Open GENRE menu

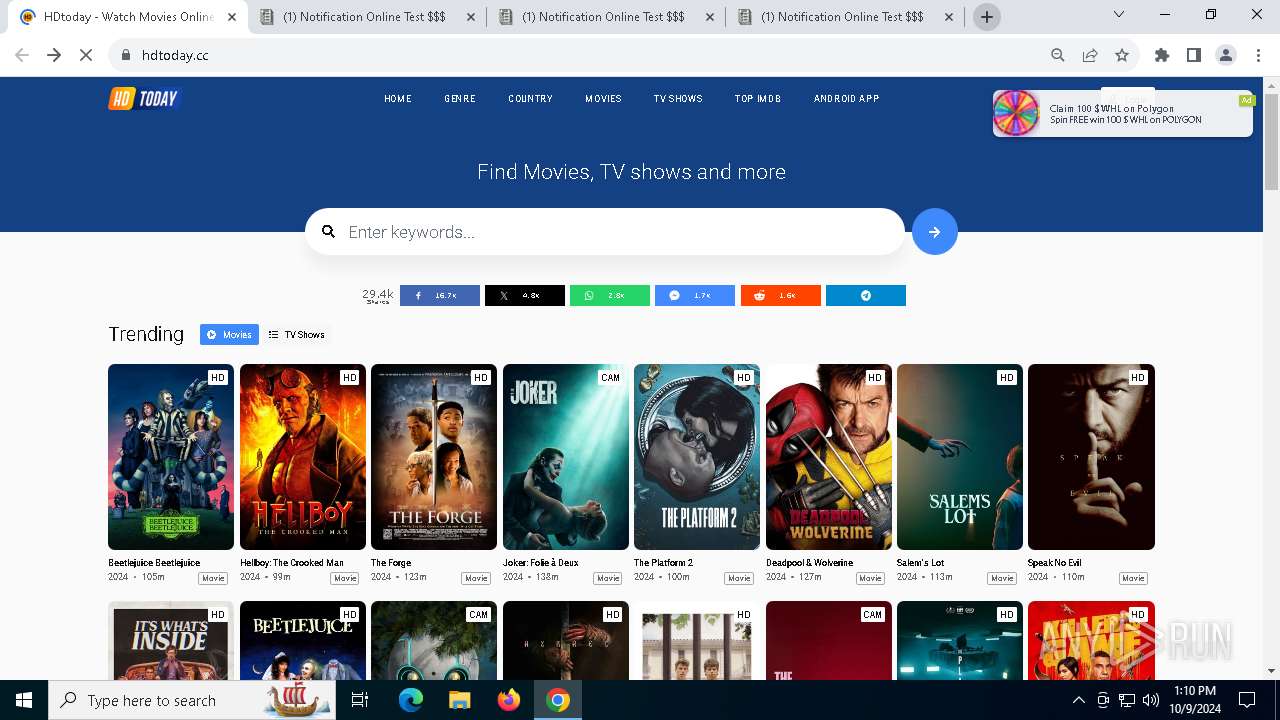tap(460, 99)
